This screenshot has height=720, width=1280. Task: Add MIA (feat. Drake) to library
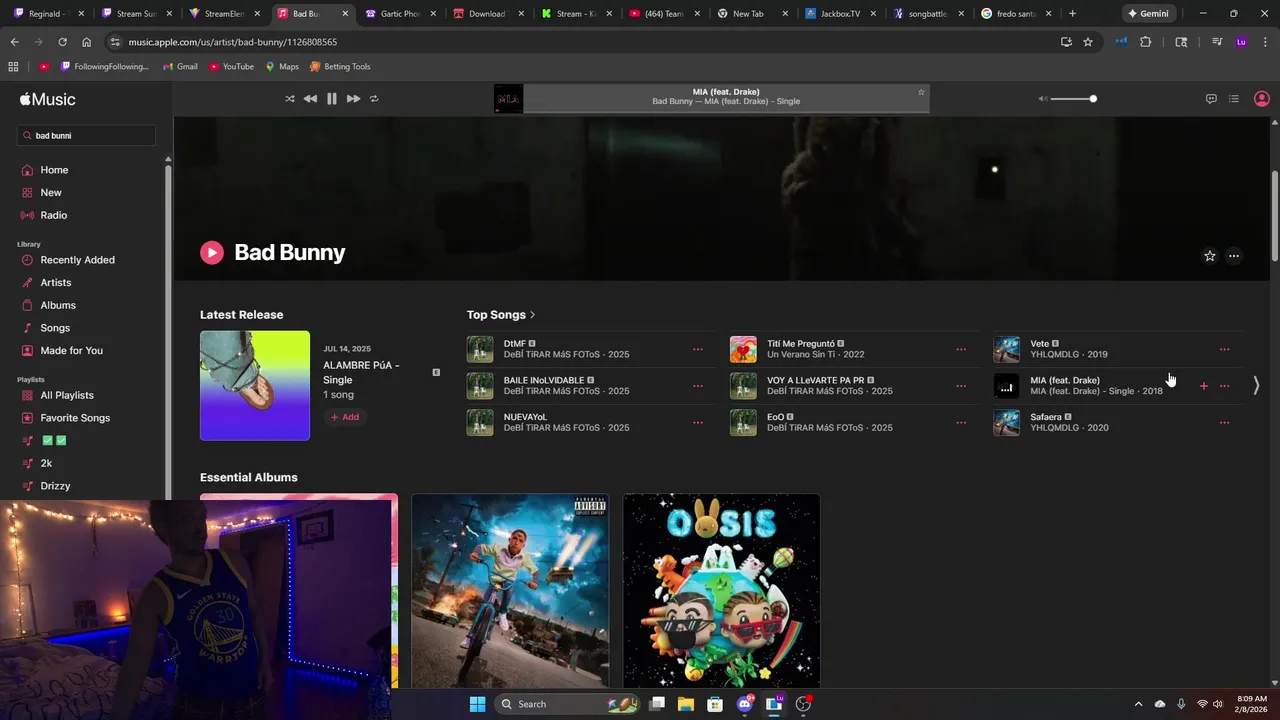(x=1203, y=386)
